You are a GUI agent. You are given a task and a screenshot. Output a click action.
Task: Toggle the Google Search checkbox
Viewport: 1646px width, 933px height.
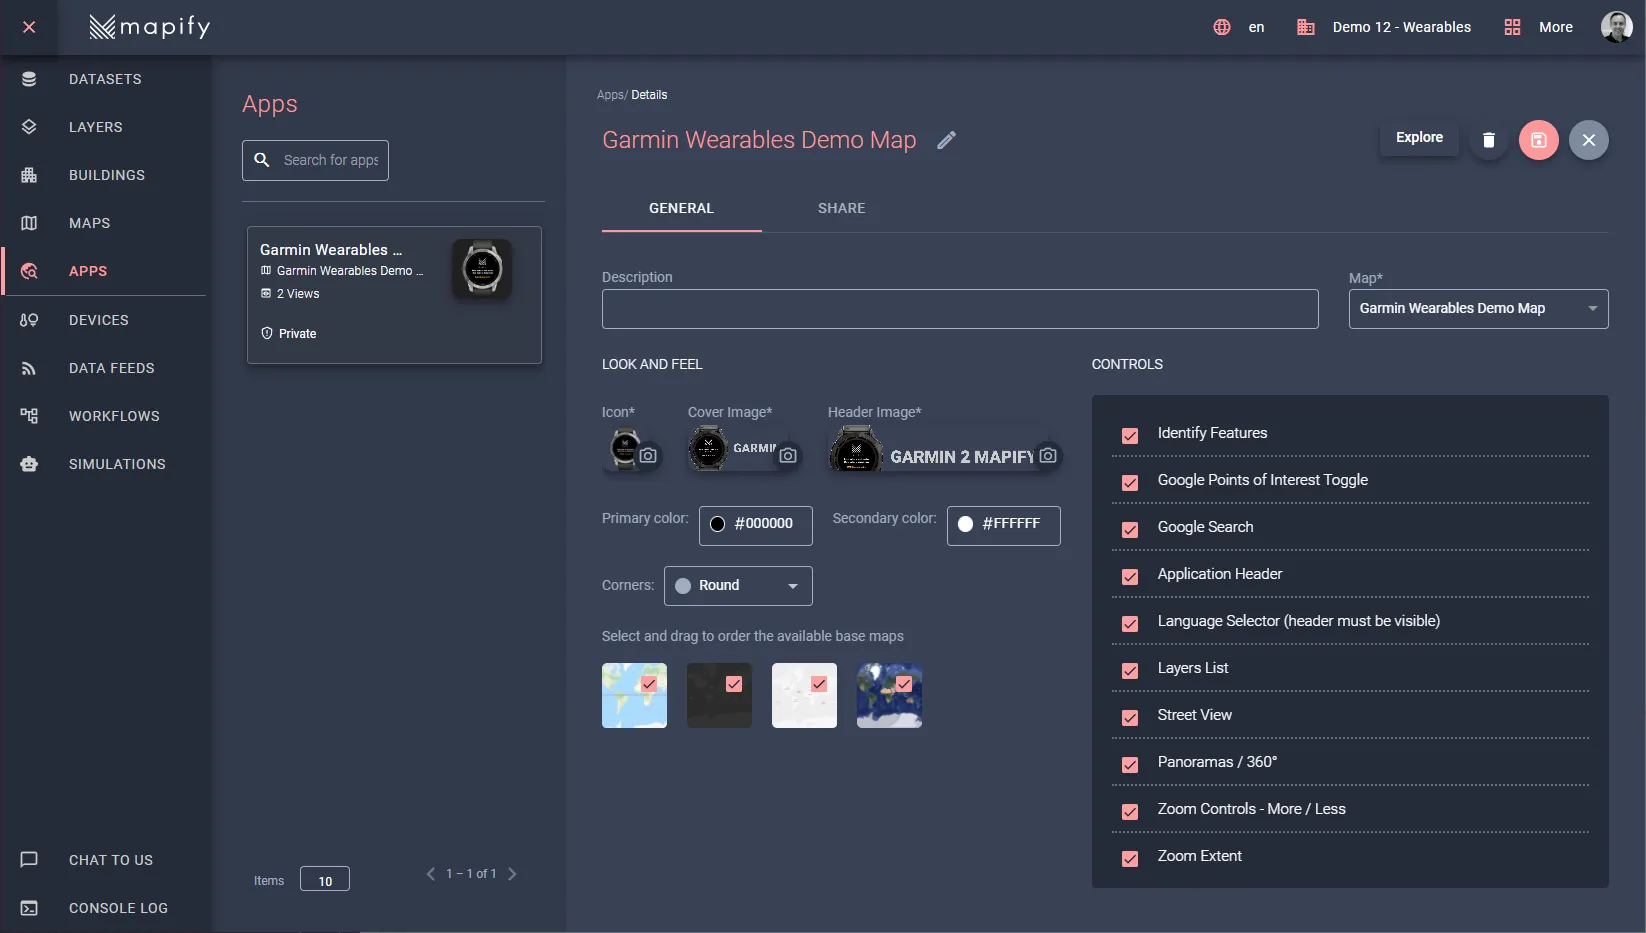pos(1130,530)
